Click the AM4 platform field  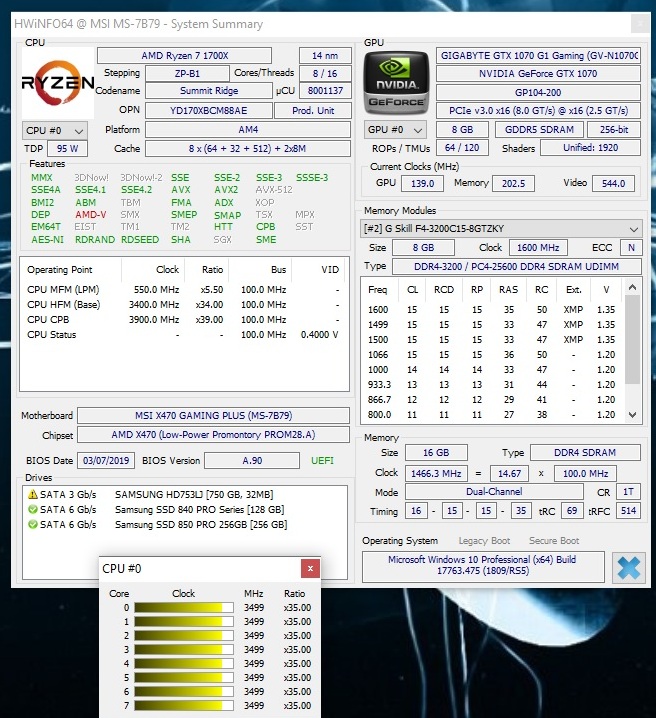248,130
